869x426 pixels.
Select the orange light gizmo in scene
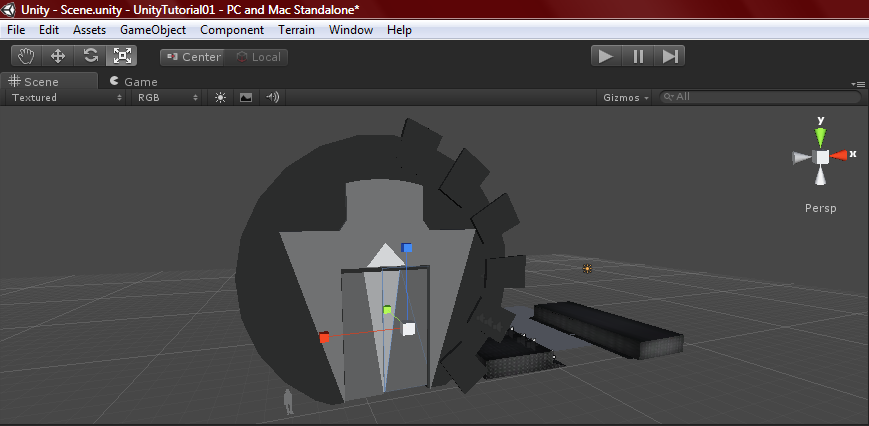[587, 269]
